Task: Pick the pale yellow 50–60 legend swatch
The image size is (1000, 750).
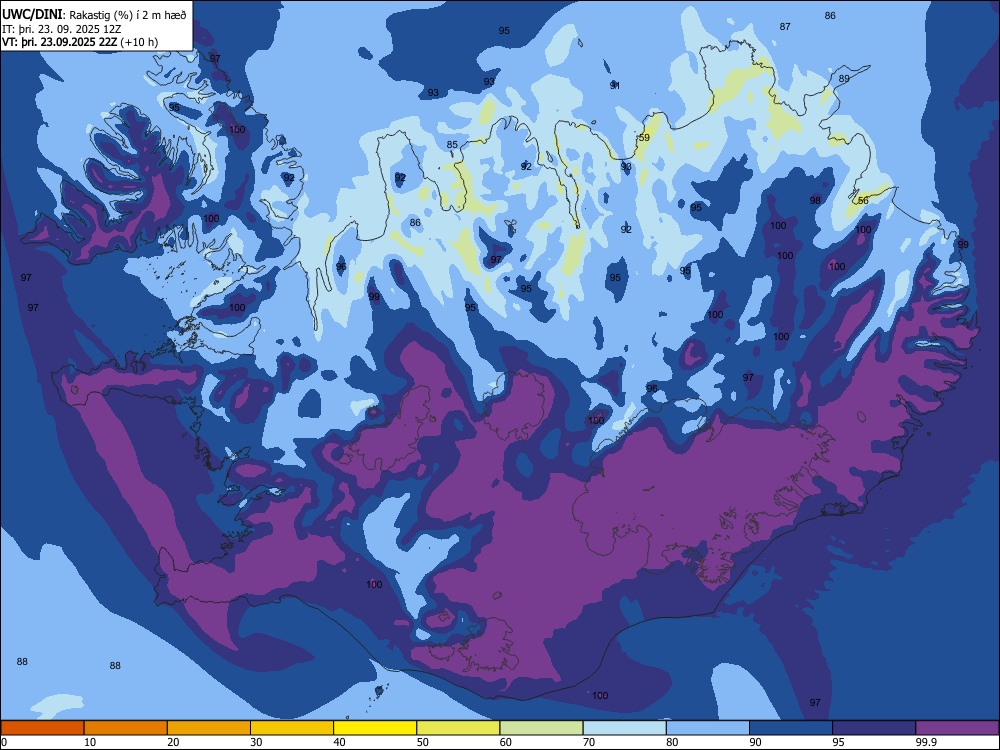Action: coord(459,728)
